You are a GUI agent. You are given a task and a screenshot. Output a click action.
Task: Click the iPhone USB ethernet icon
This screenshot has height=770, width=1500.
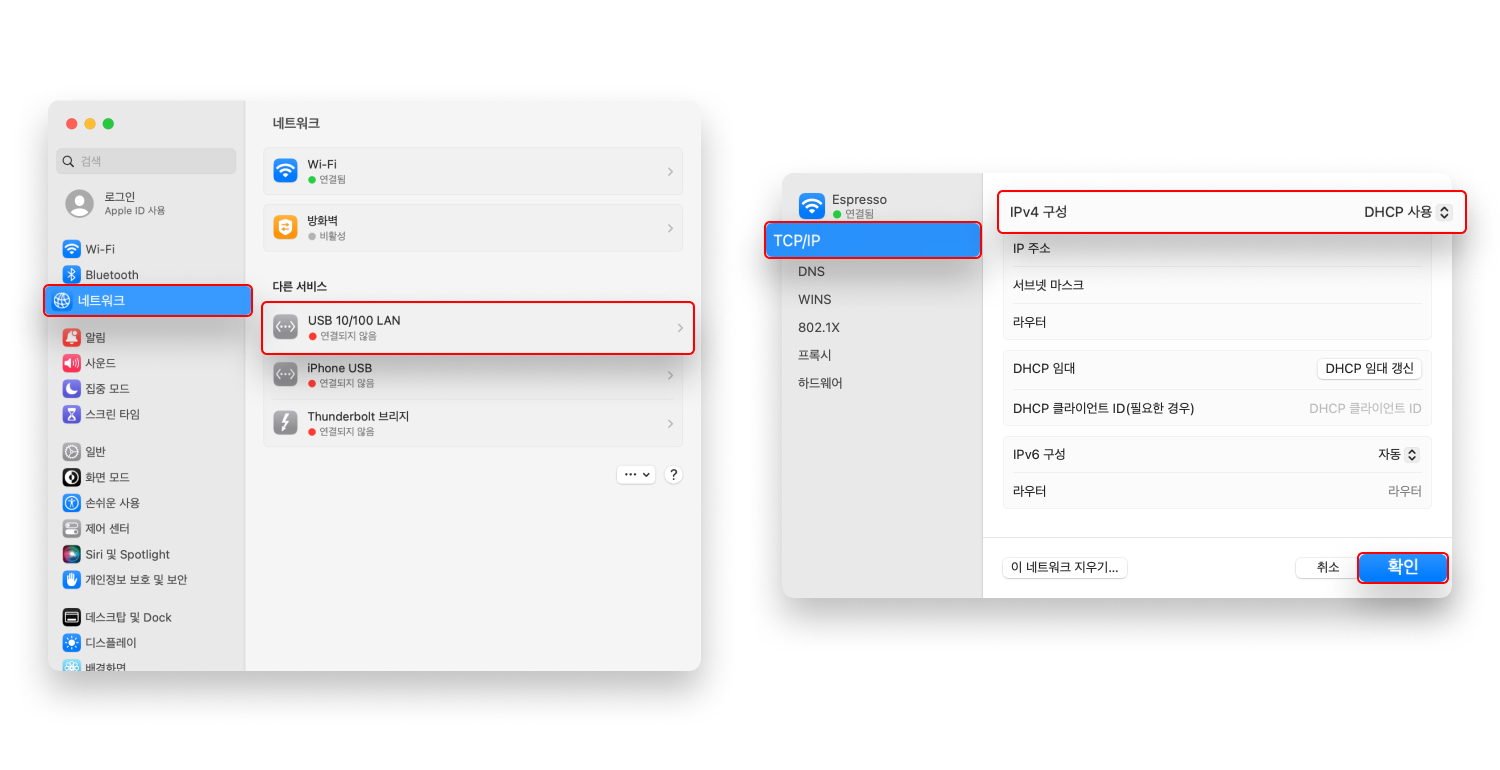tap(286, 375)
